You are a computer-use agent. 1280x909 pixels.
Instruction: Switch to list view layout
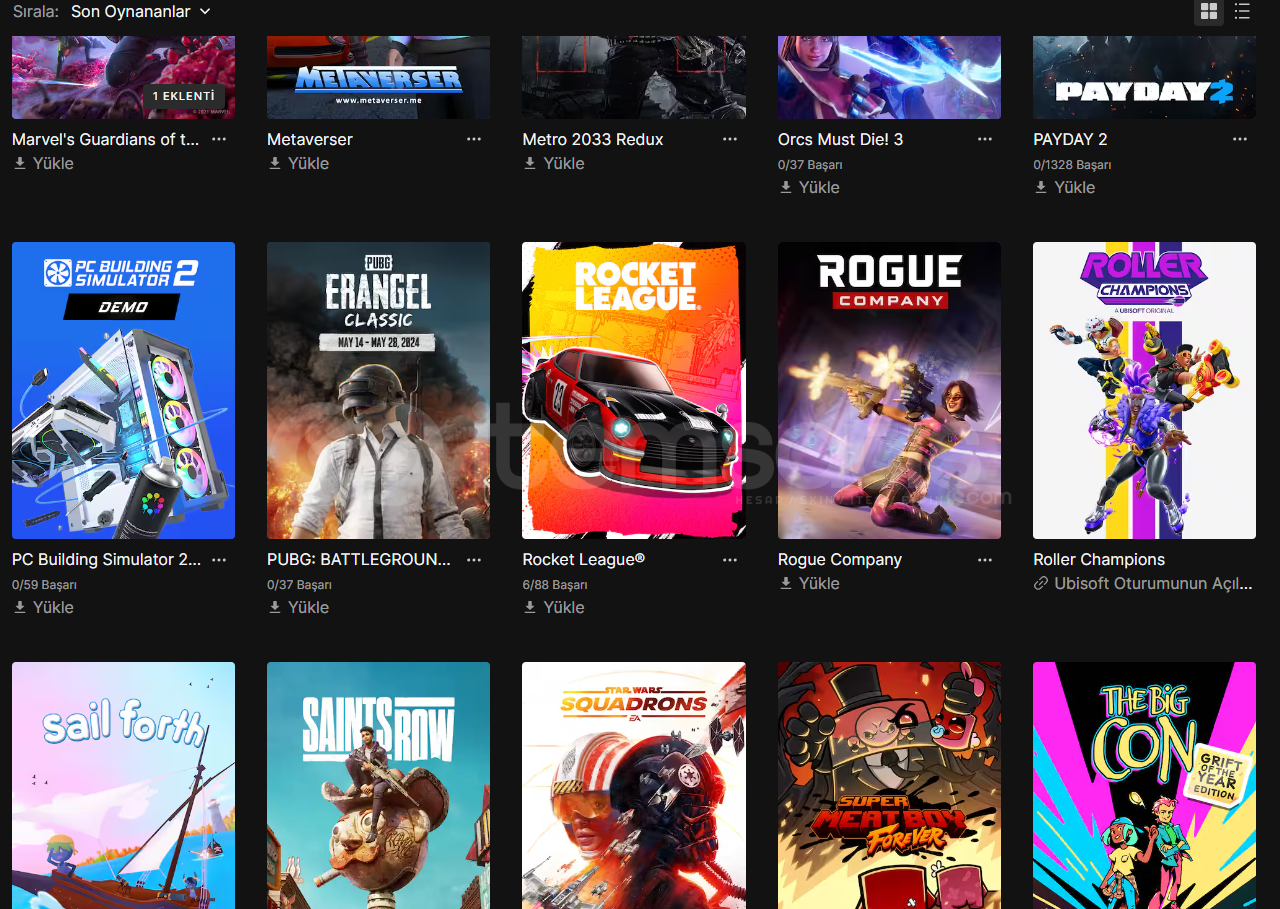tap(1242, 12)
